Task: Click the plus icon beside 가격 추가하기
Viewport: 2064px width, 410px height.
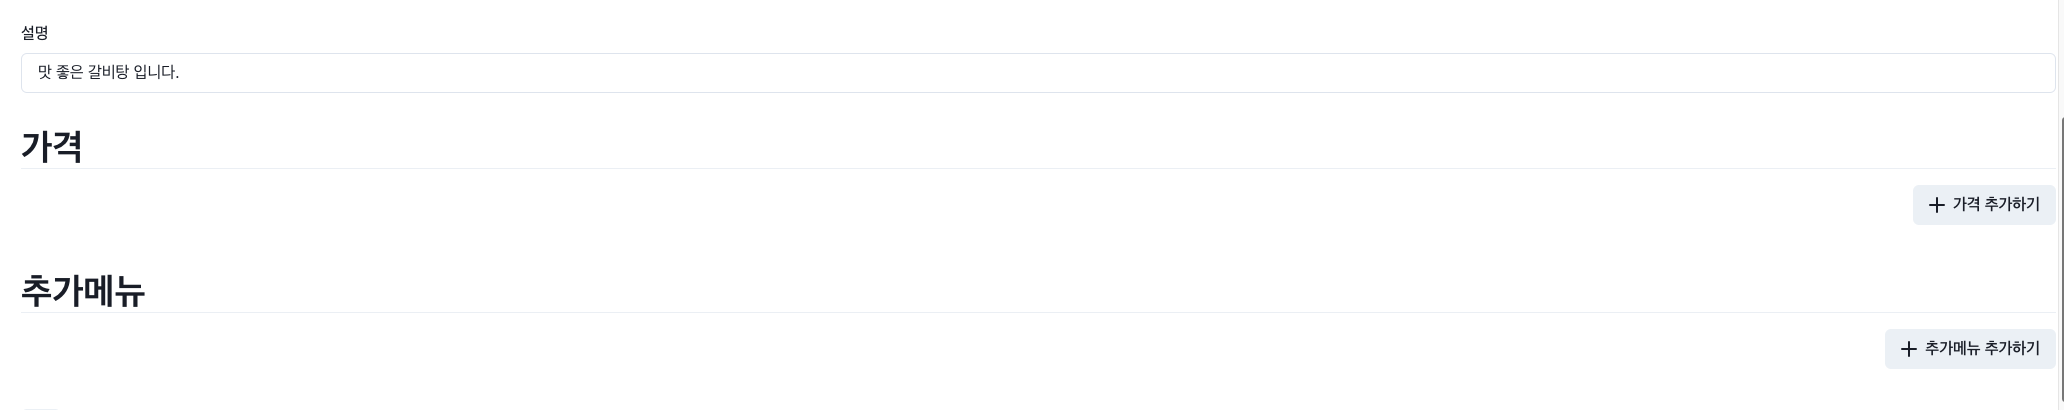Action: 1937,205
